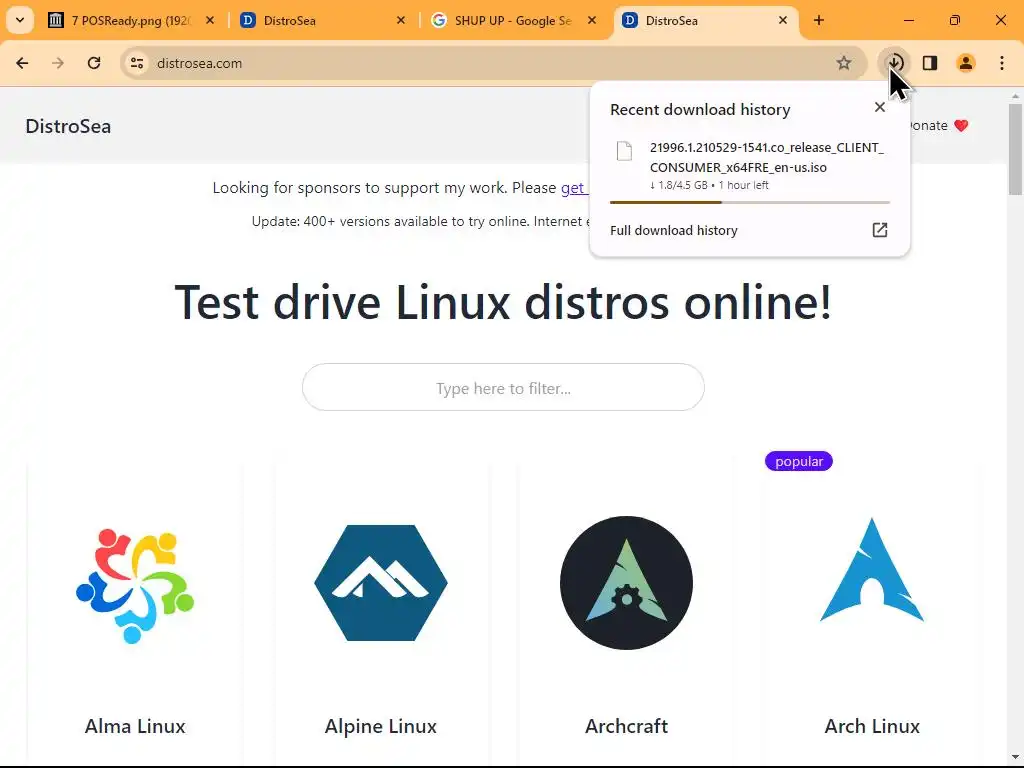Reload the current page
Screen dimensions: 1024x768
pos(94,63)
